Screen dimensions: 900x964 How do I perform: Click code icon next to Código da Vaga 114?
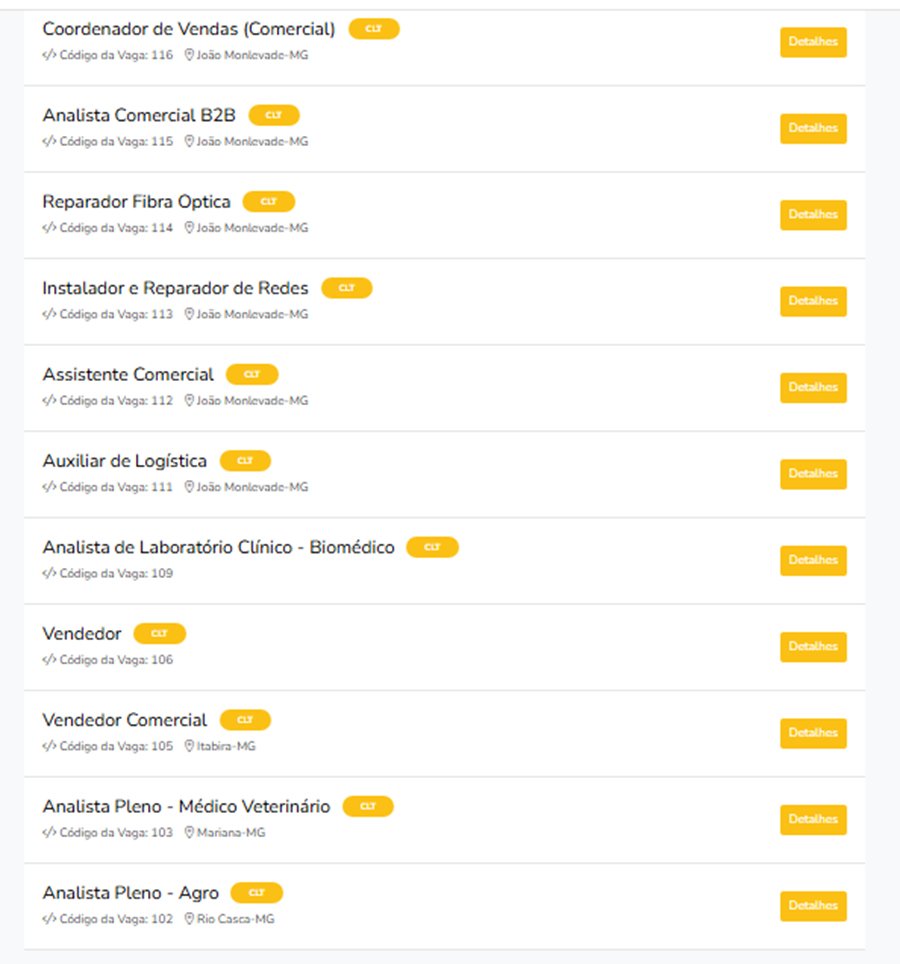[x=49, y=227]
